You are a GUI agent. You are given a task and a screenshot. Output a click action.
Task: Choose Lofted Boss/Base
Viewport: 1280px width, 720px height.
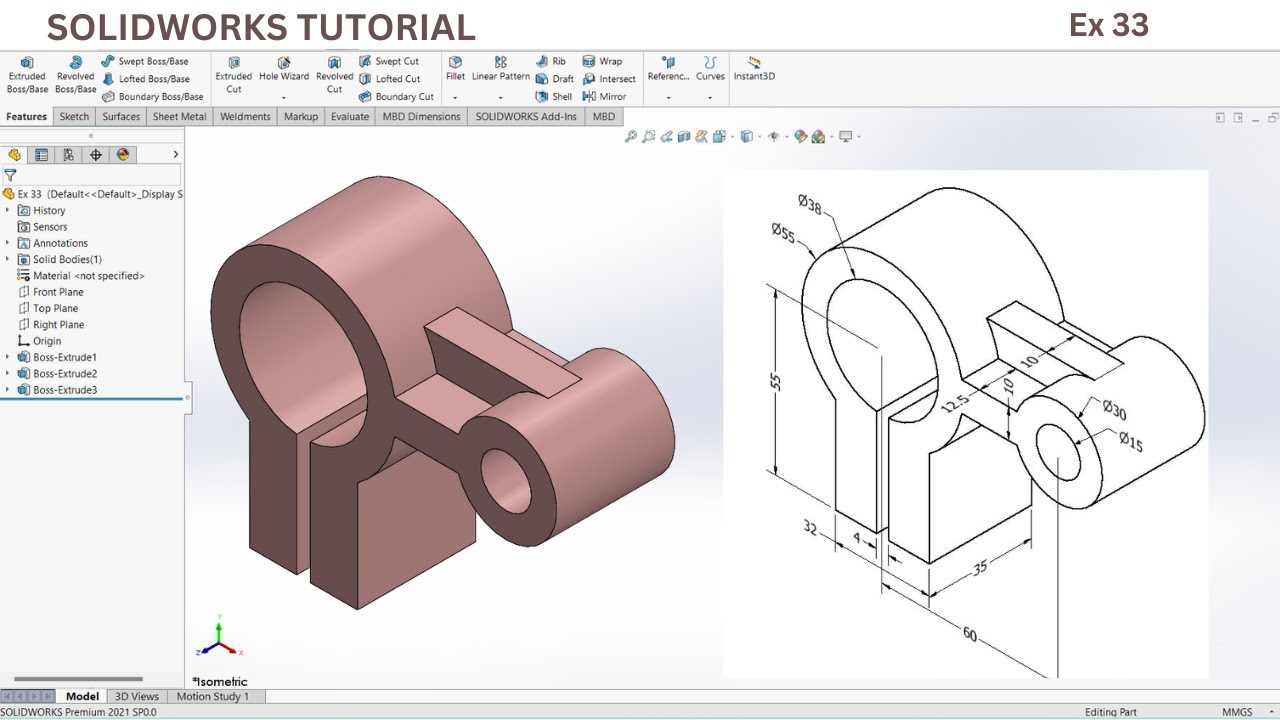click(x=146, y=79)
